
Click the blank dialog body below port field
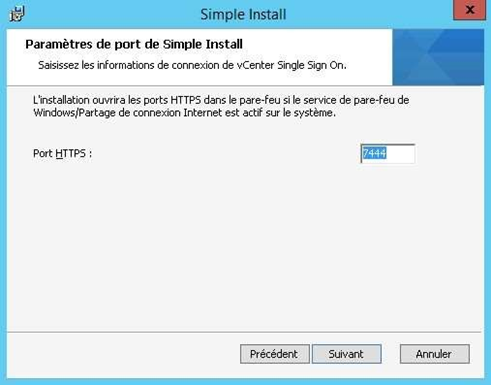pyautogui.click(x=245, y=247)
